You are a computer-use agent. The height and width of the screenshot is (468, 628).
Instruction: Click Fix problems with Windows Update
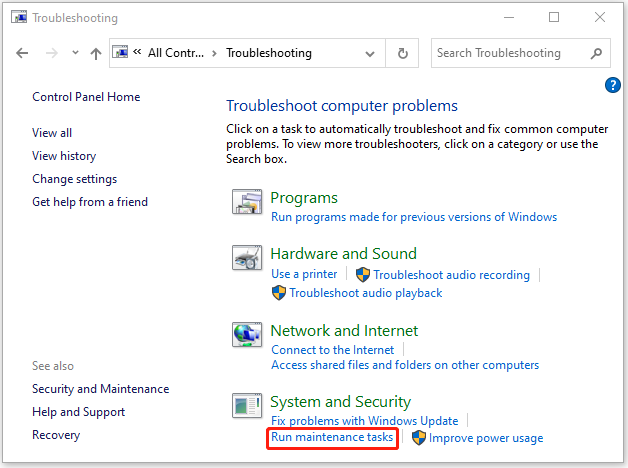click(x=365, y=421)
